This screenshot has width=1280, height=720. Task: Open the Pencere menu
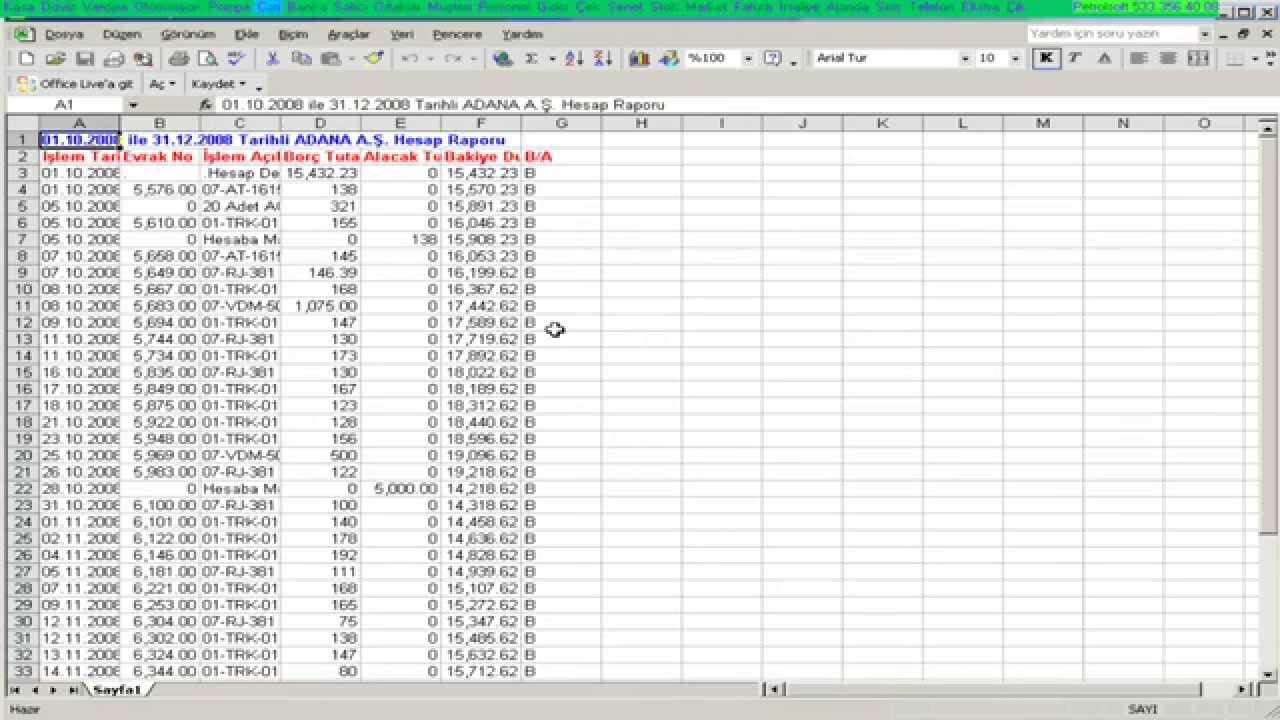[457, 34]
